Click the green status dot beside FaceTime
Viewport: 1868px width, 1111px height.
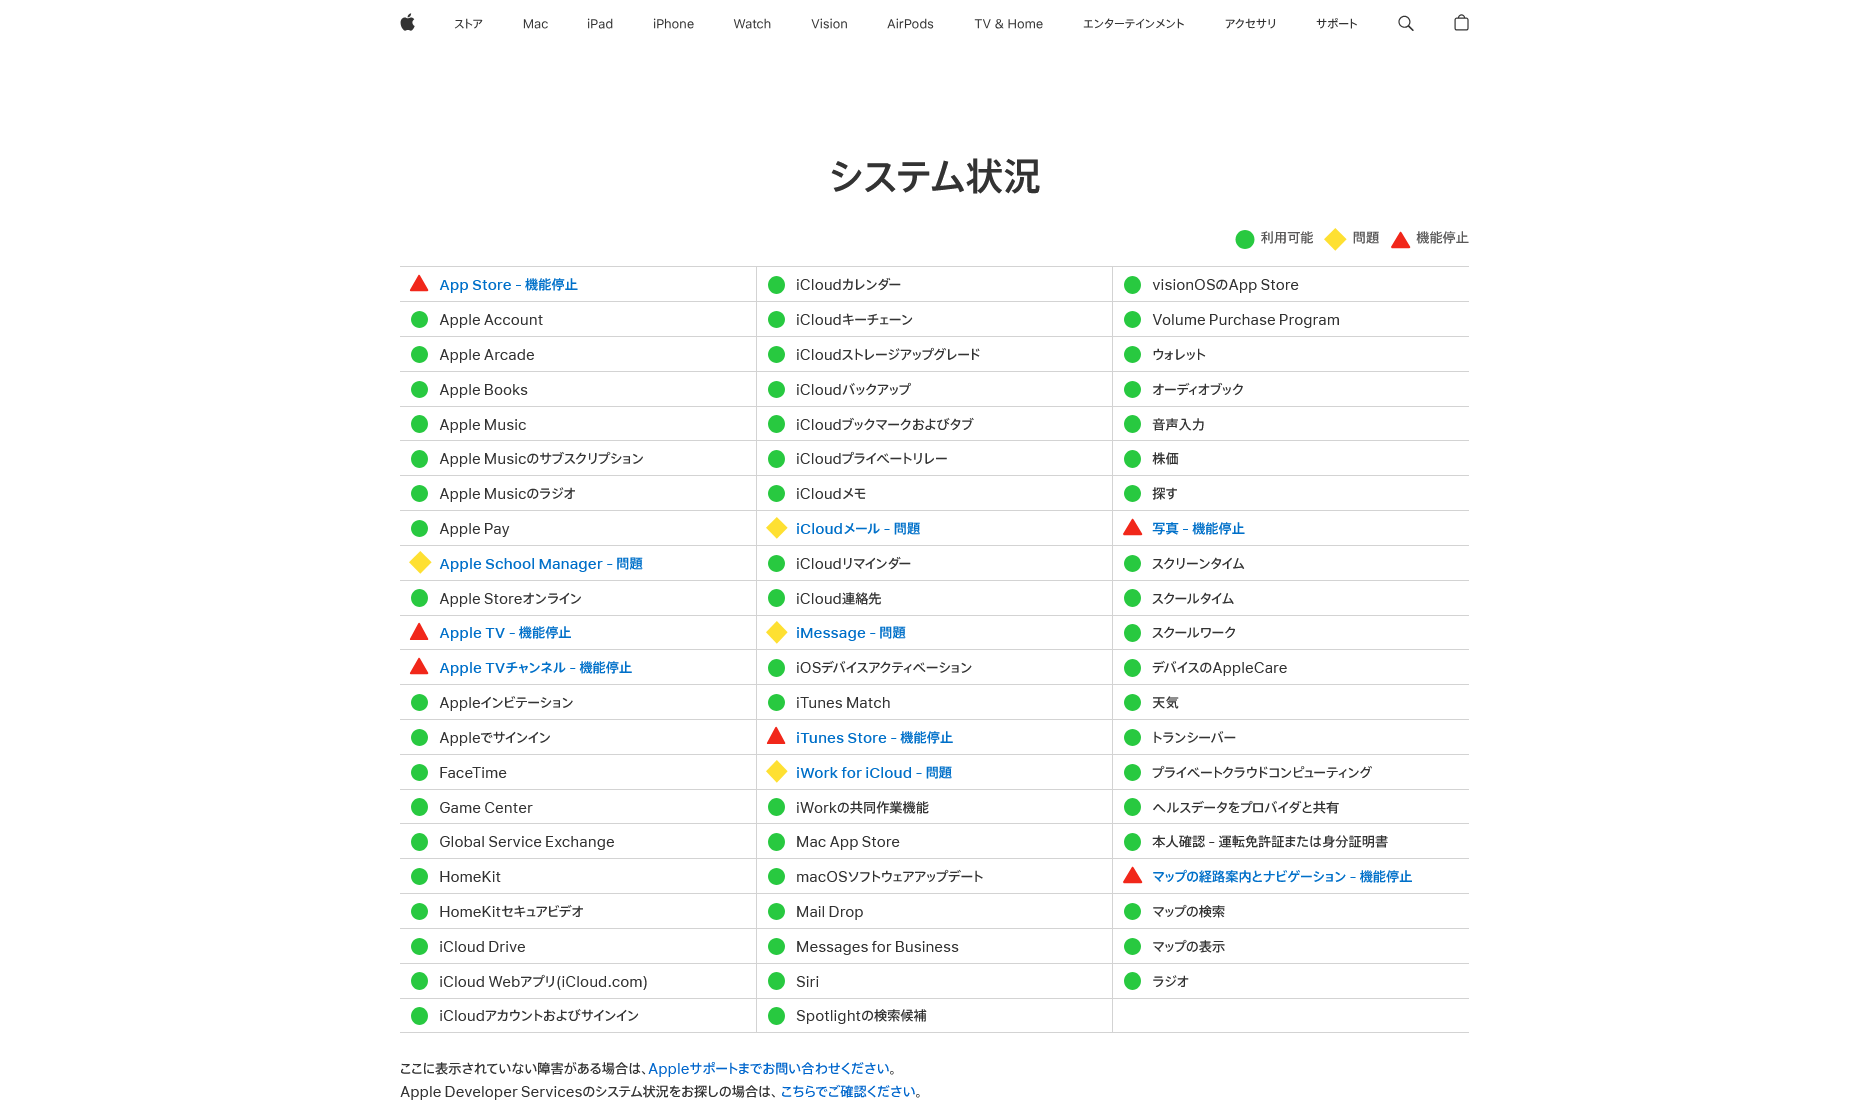[420, 773]
